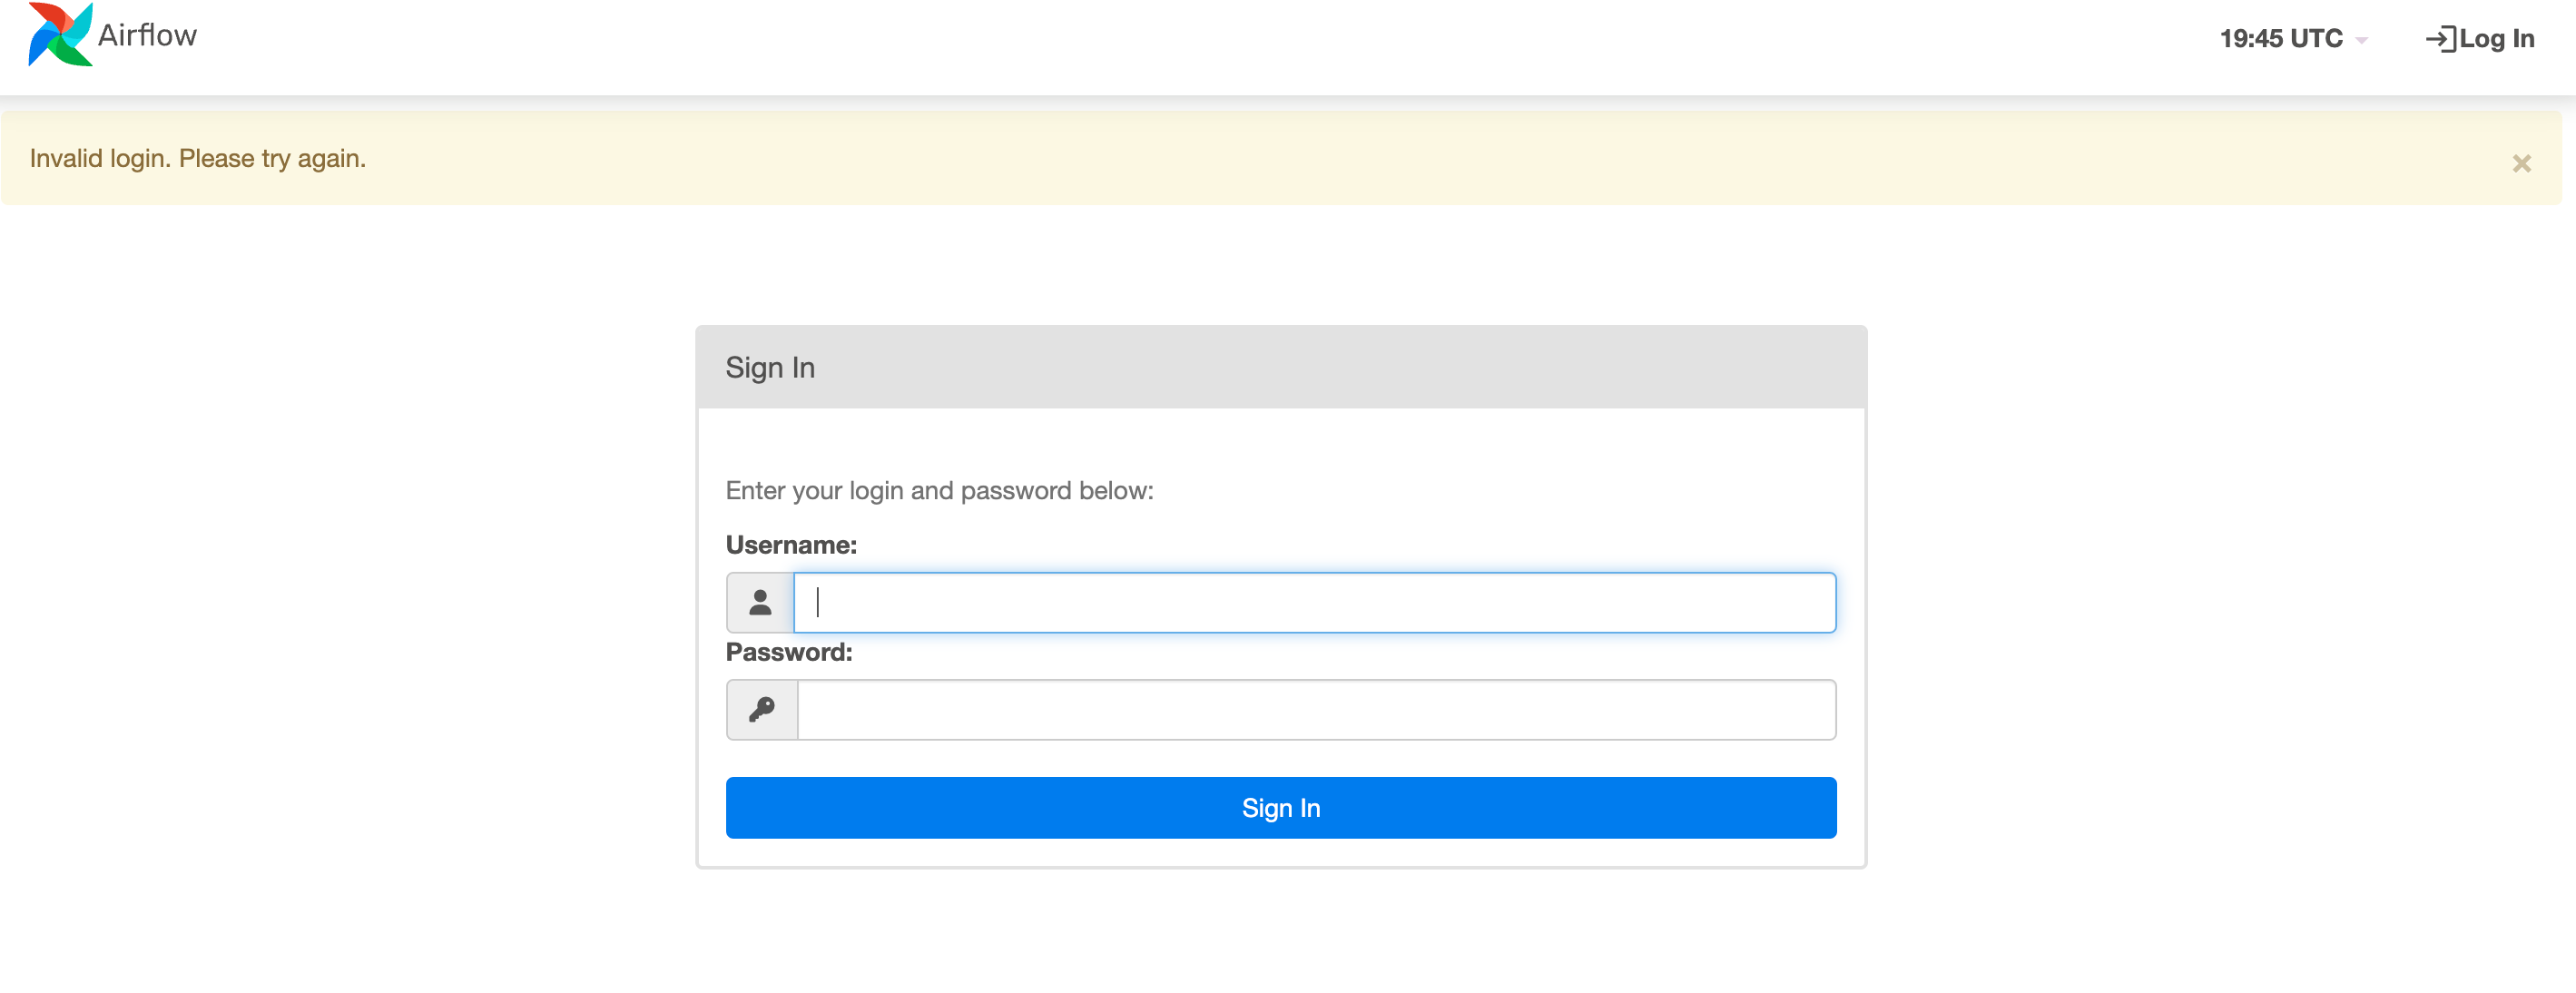Open the 19:45 UTC timezone dropdown
Screen dimensions: 2576x993
pos(2281,39)
